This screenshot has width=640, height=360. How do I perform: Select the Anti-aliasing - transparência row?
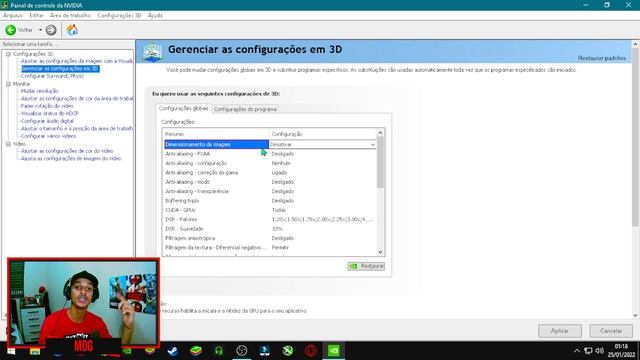[270, 191]
